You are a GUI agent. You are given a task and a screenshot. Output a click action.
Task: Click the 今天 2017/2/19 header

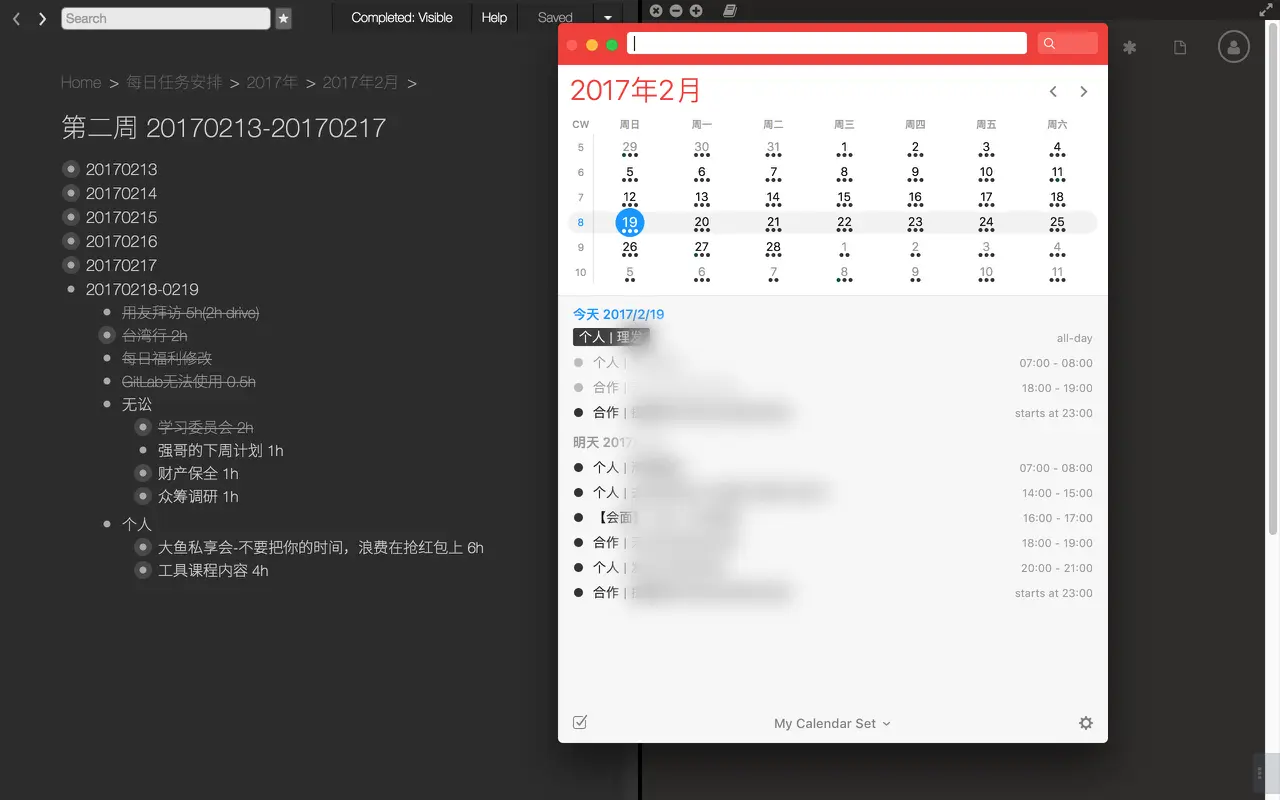click(x=618, y=314)
